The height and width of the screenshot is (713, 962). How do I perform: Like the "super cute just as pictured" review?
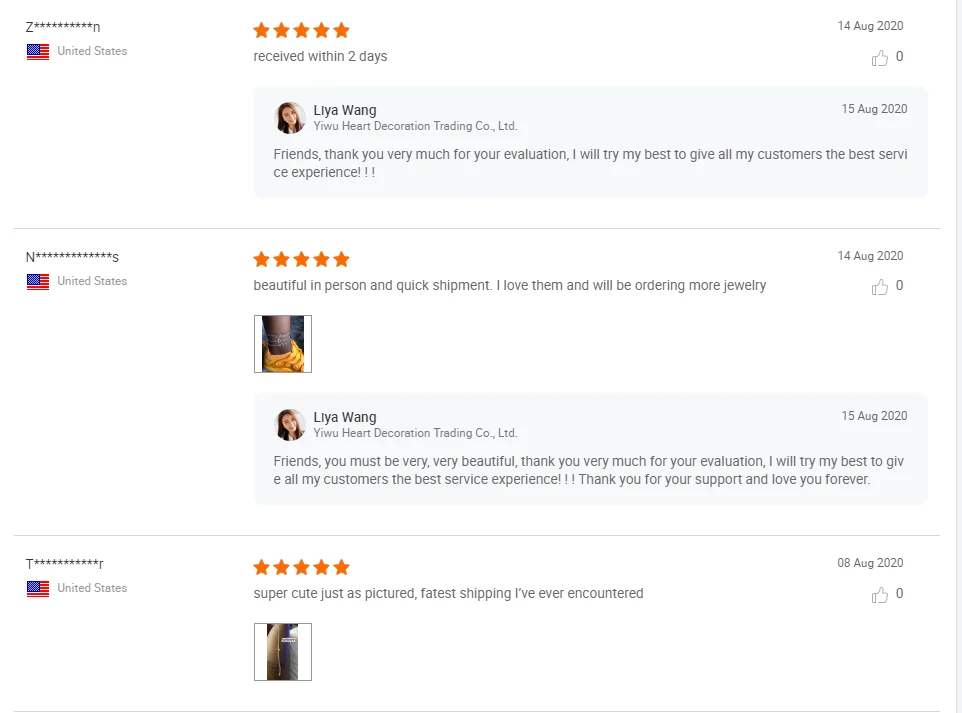(880, 595)
